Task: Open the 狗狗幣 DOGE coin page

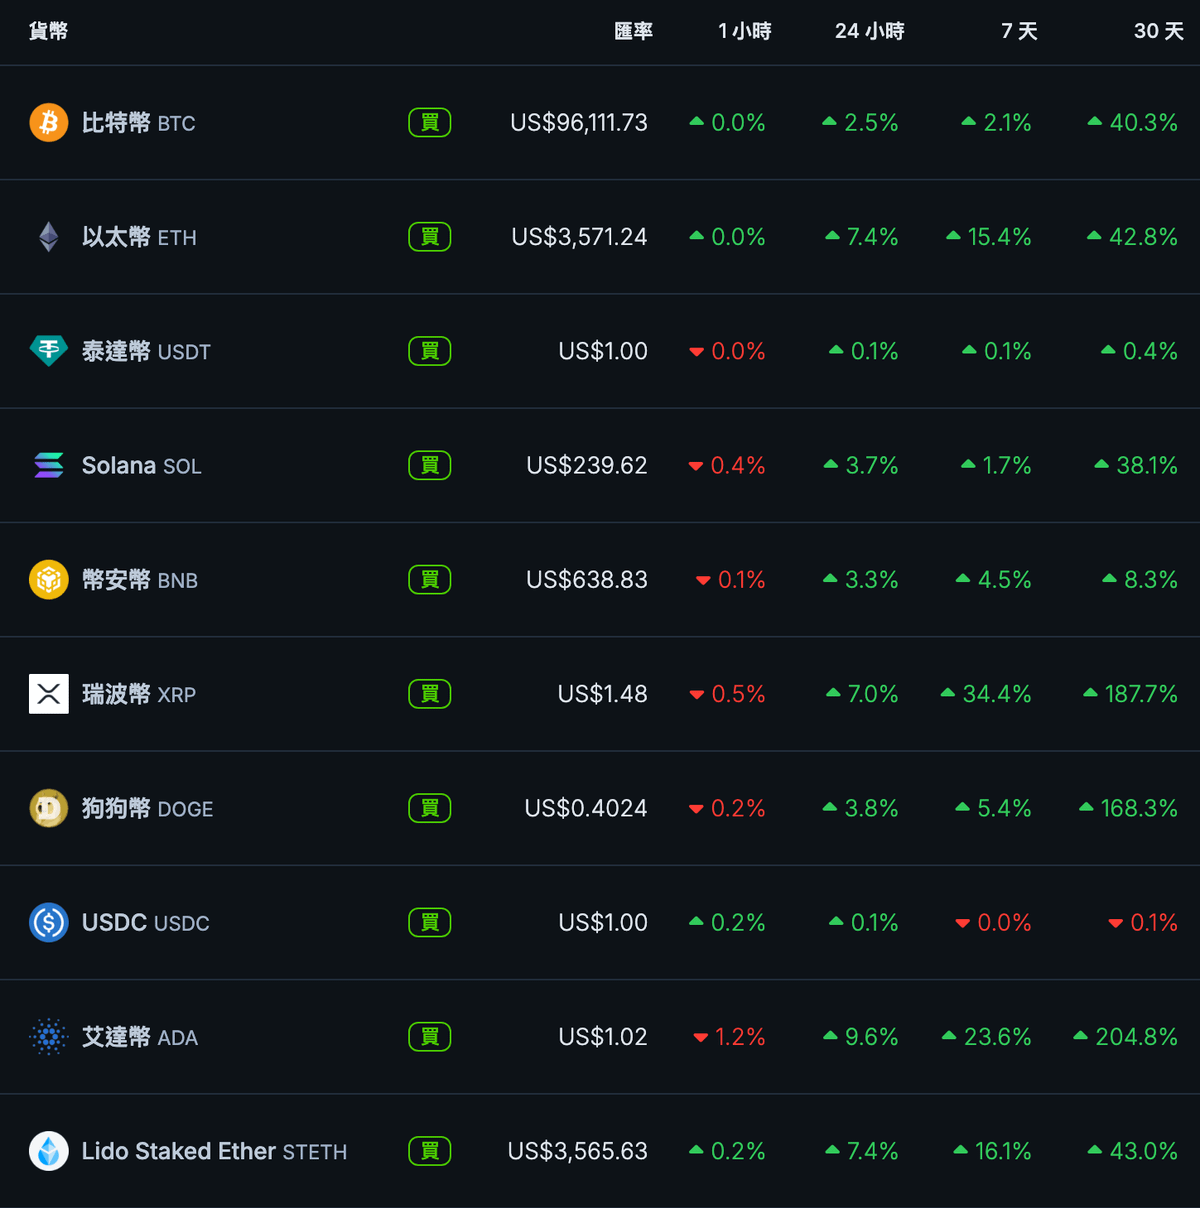Action: pyautogui.click(x=147, y=808)
